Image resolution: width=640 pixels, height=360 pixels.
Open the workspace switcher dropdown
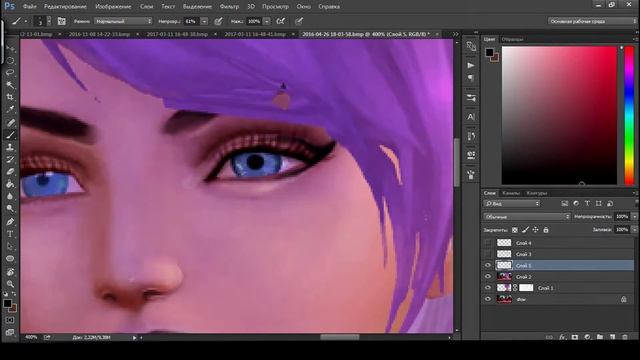[x=591, y=21]
